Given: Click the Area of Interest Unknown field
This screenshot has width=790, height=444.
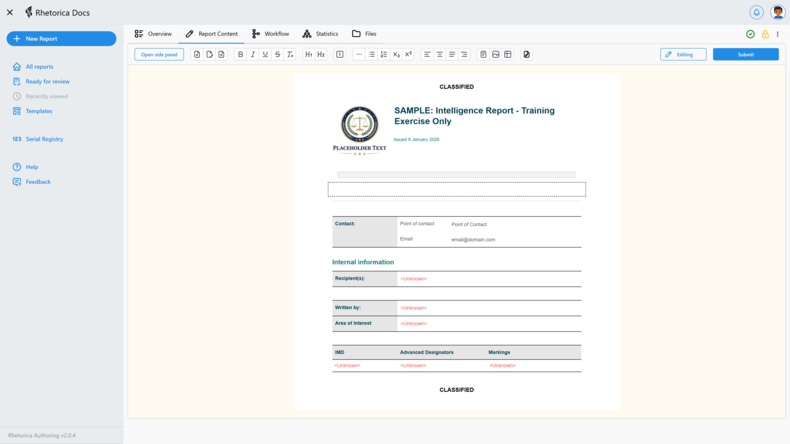Looking at the screenshot, I should point(414,324).
